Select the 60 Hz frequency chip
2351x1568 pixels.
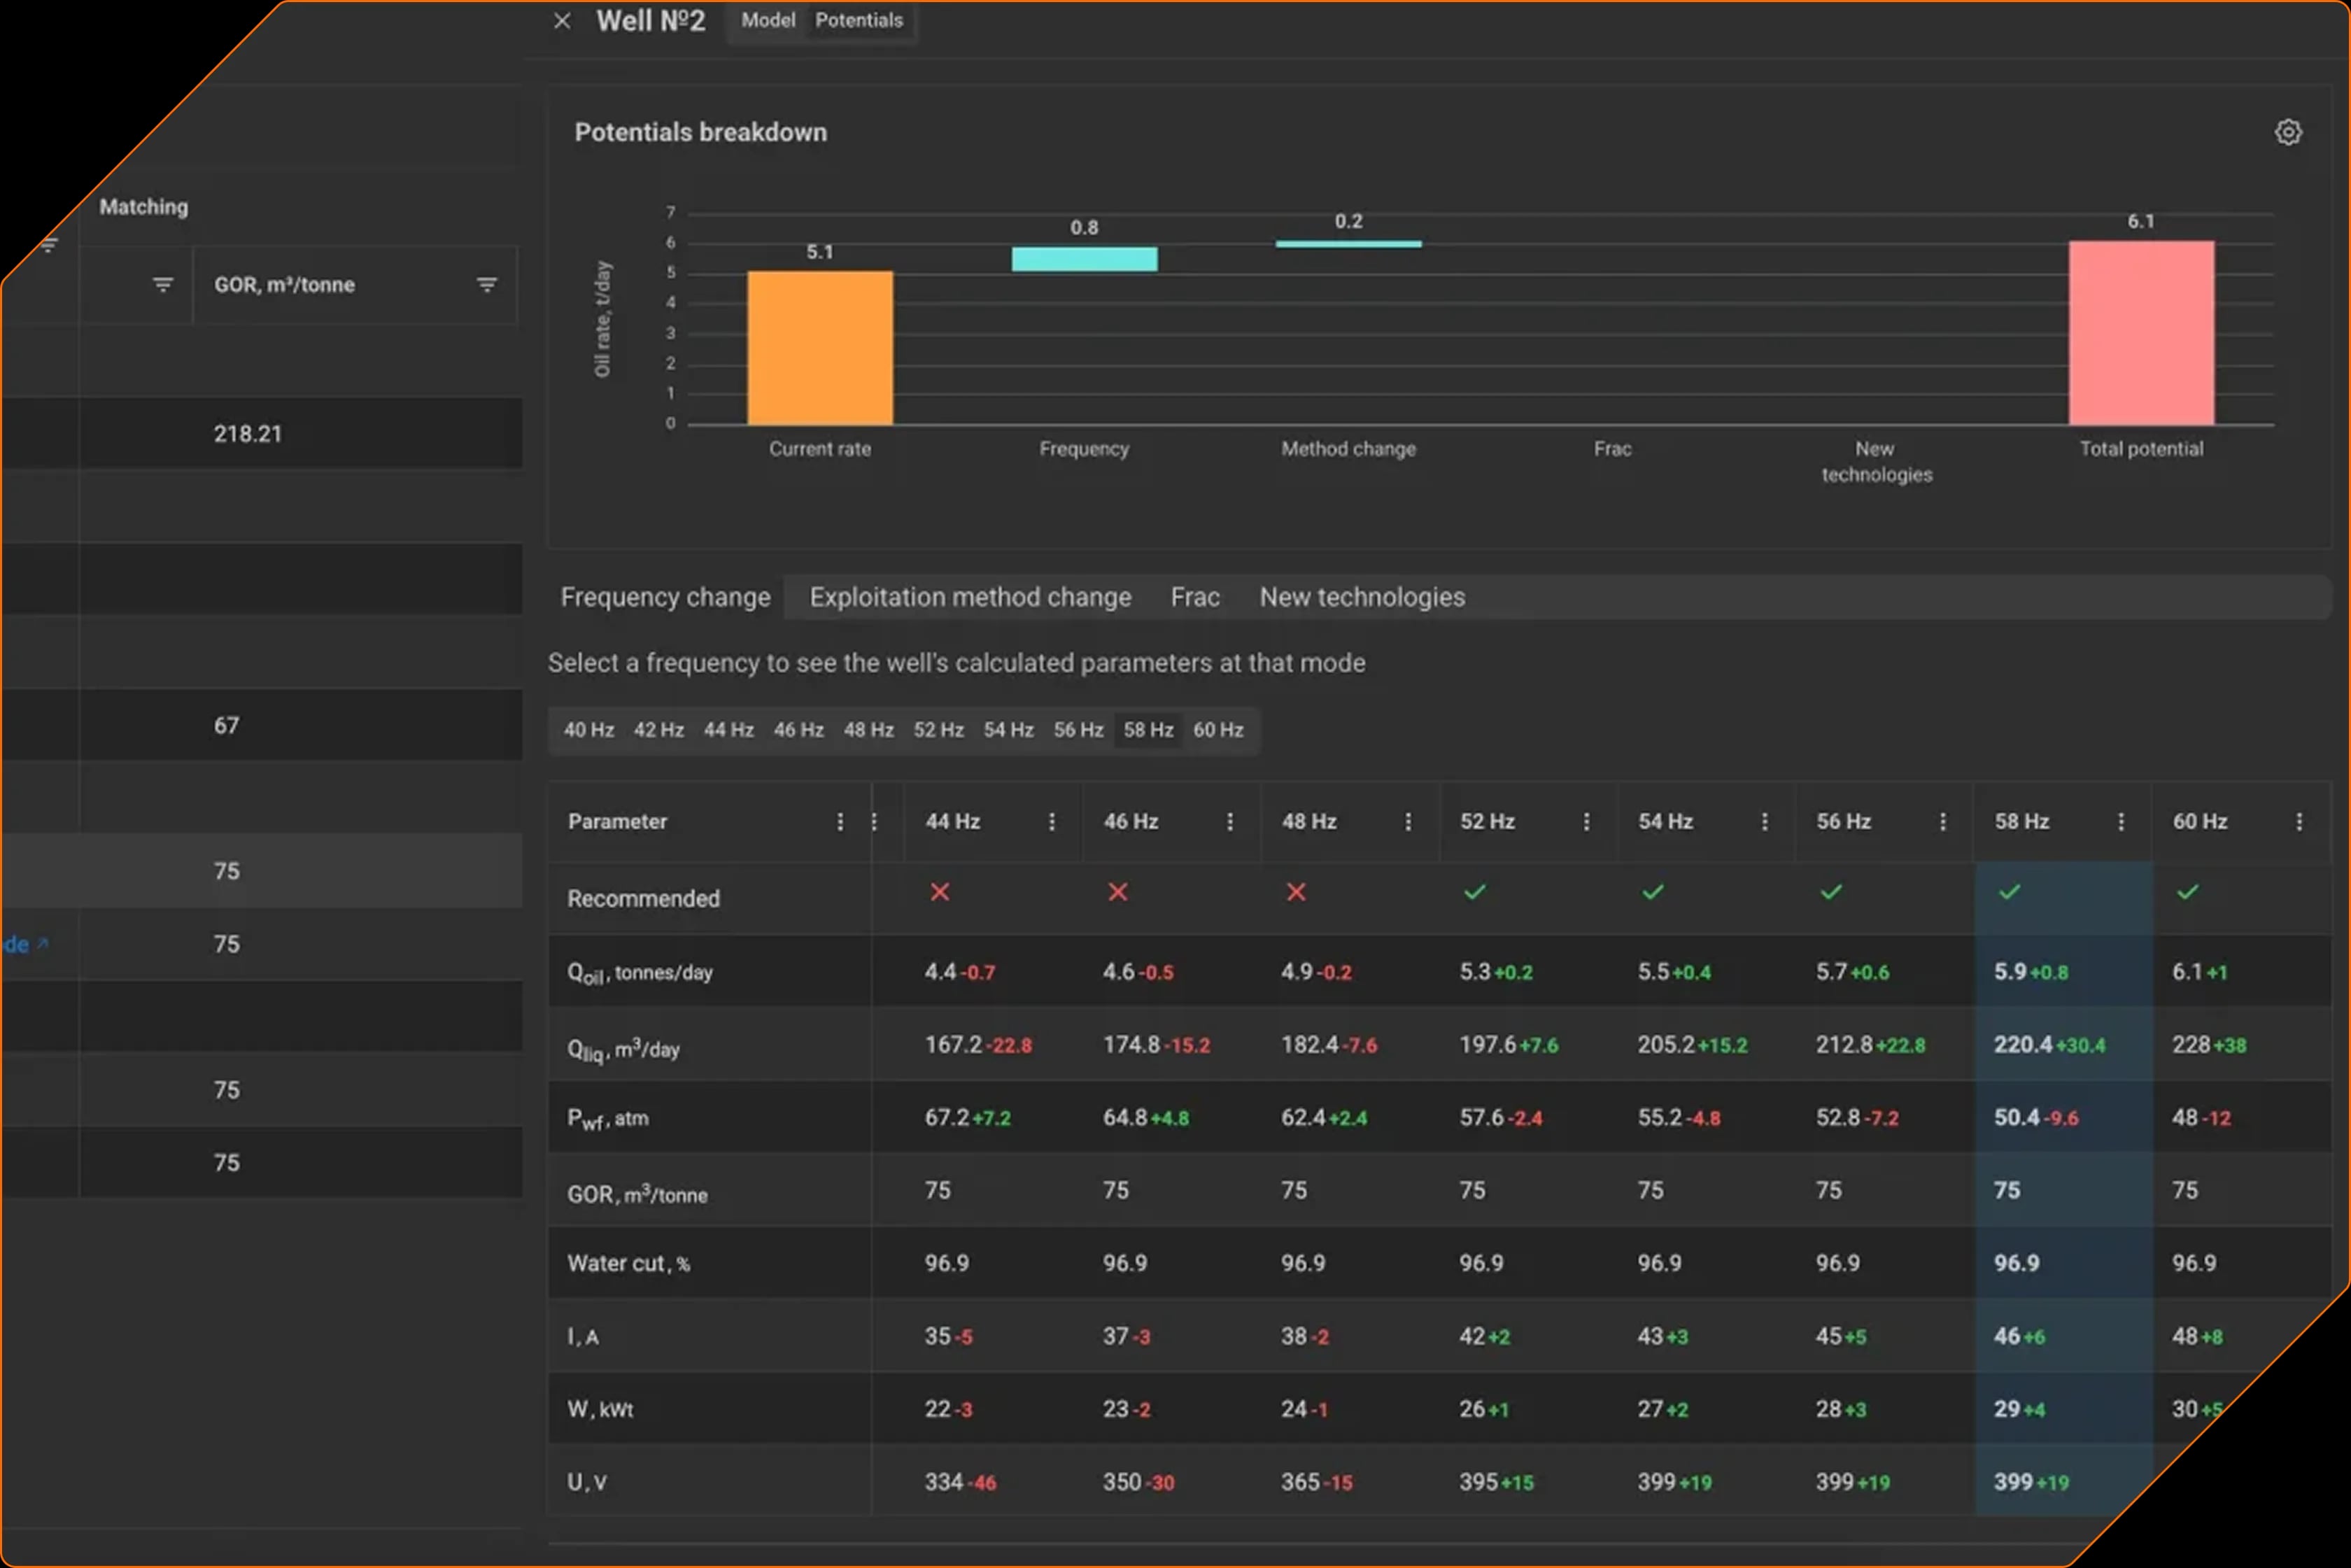1218,730
